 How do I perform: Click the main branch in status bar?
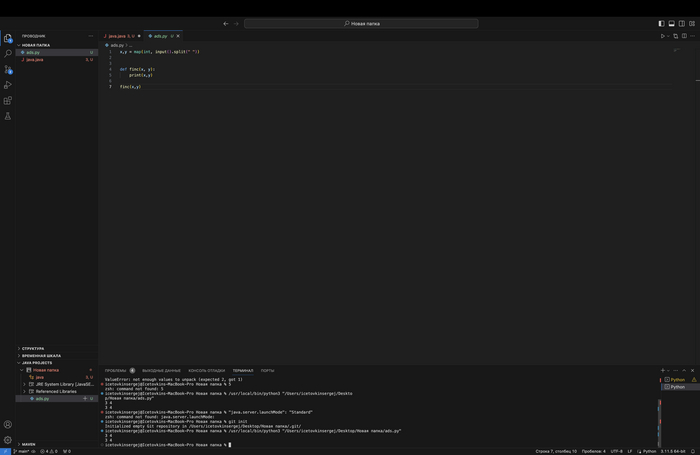[x=23, y=451]
